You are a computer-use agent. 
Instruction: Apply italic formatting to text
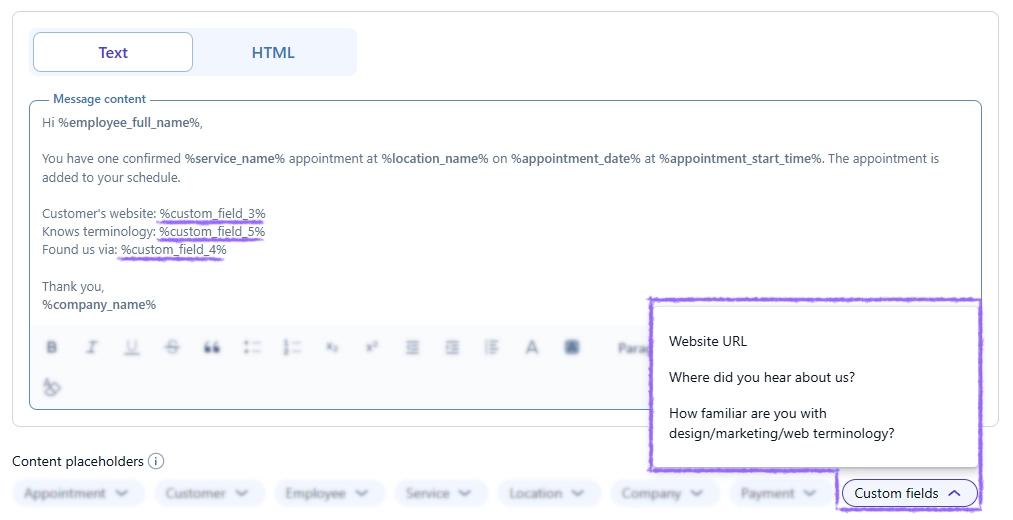91,347
